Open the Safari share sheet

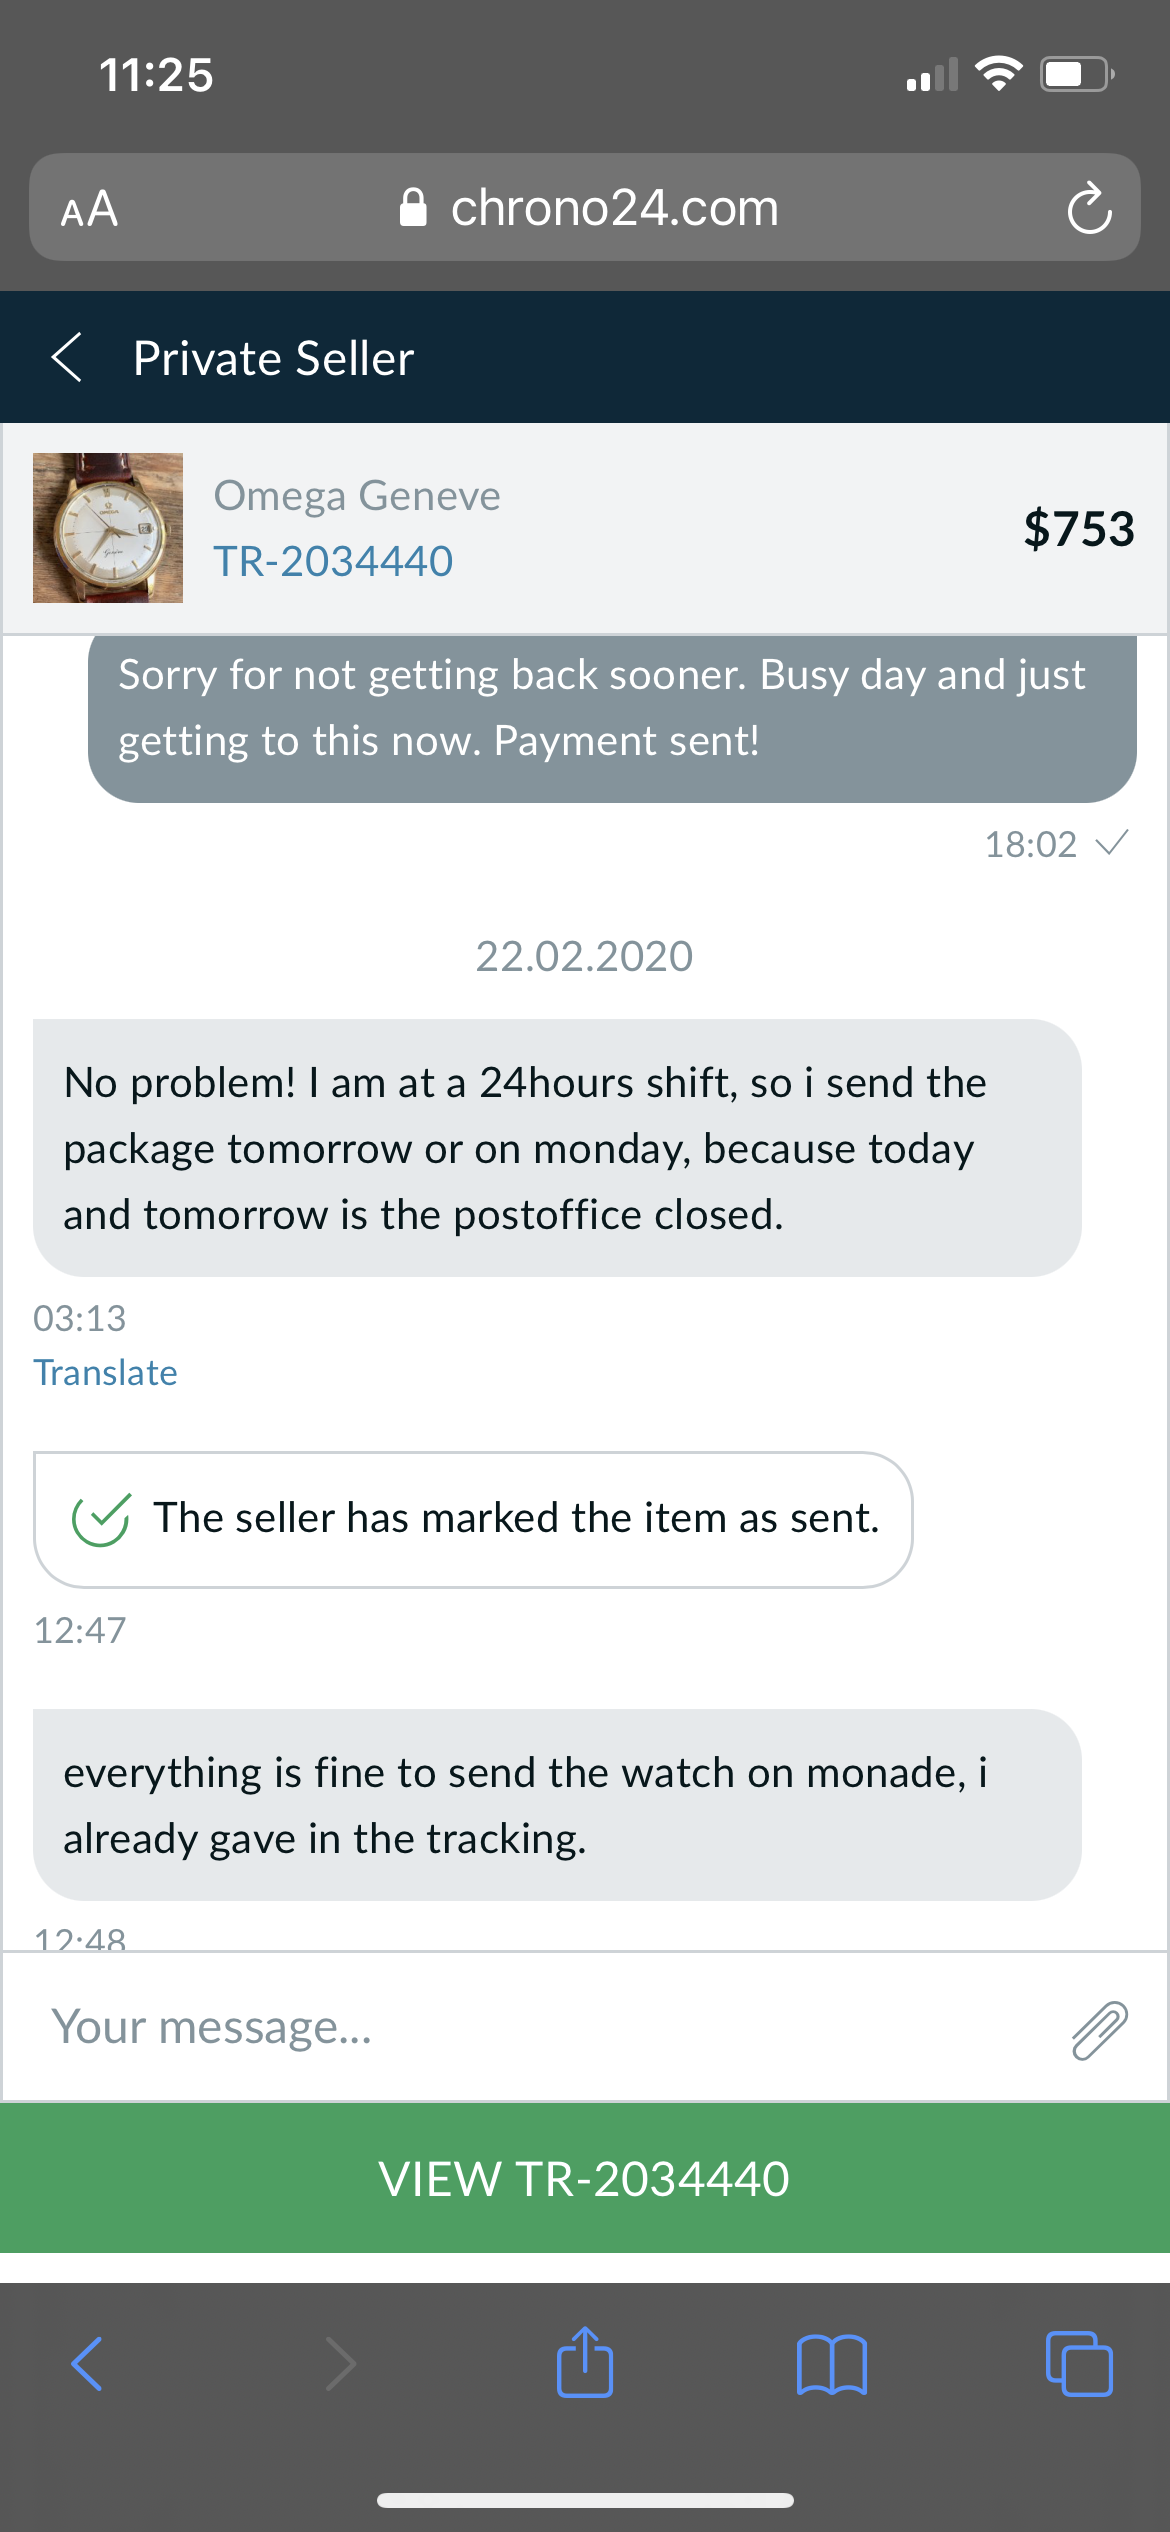(x=585, y=2364)
